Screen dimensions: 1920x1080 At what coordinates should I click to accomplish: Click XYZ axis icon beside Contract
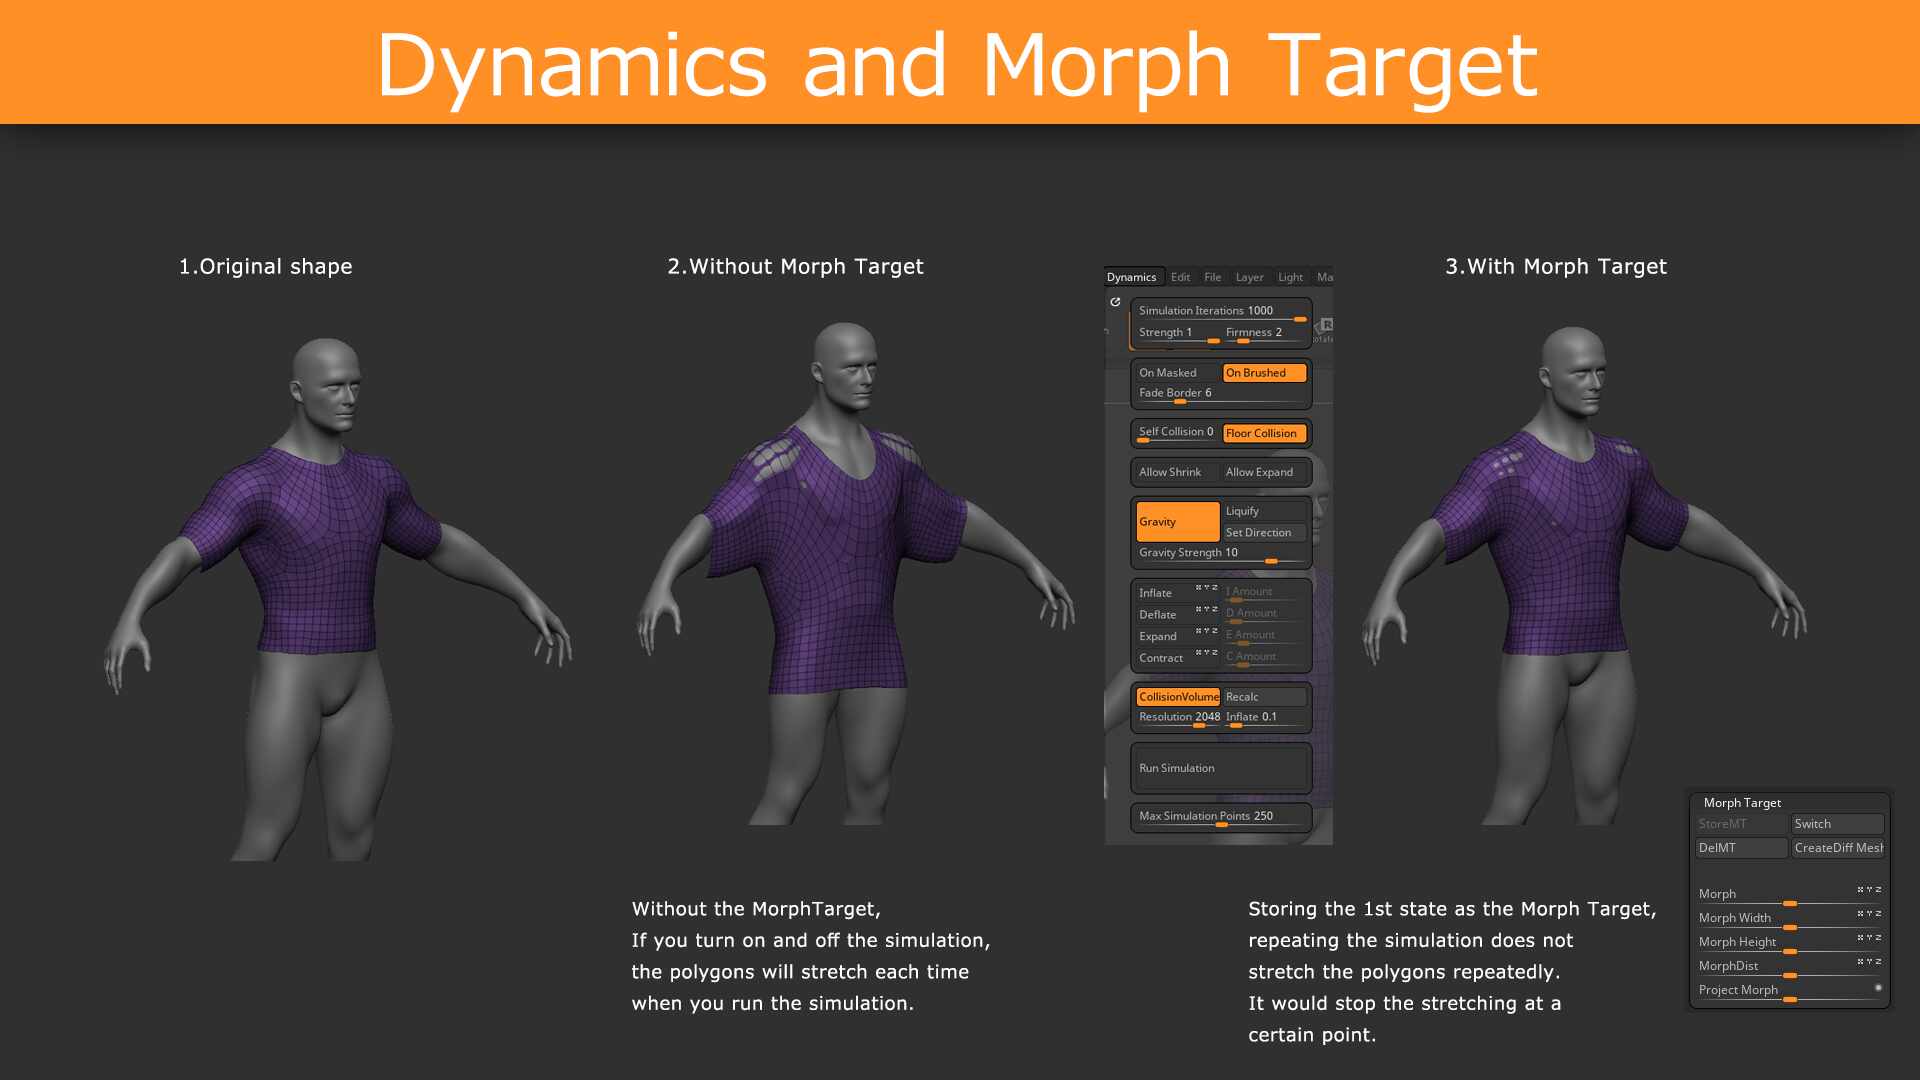[x=1207, y=653]
